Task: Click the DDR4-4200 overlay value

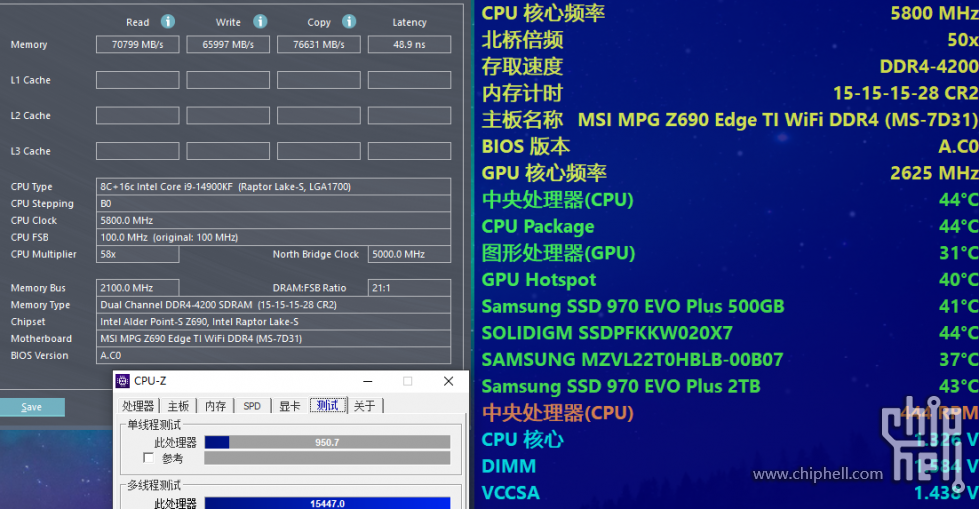Action: (x=929, y=66)
